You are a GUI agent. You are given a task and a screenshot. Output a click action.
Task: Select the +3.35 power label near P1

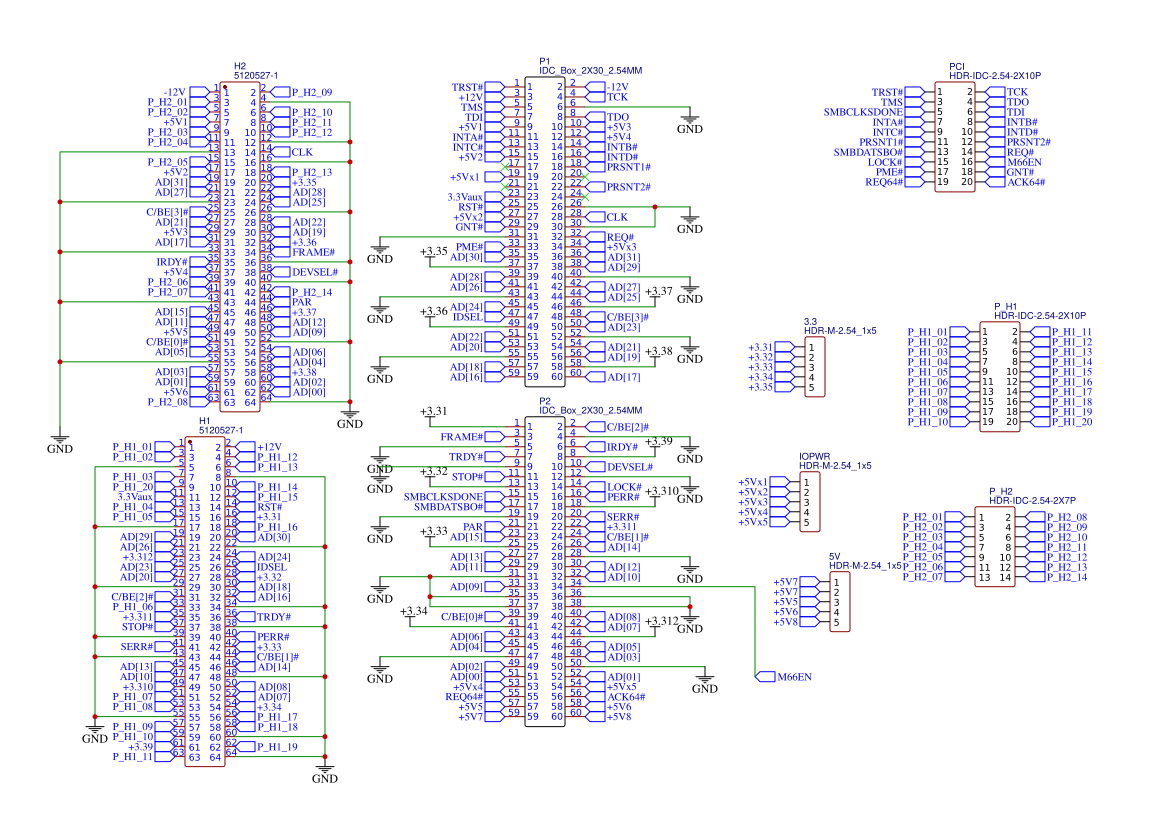(432, 248)
